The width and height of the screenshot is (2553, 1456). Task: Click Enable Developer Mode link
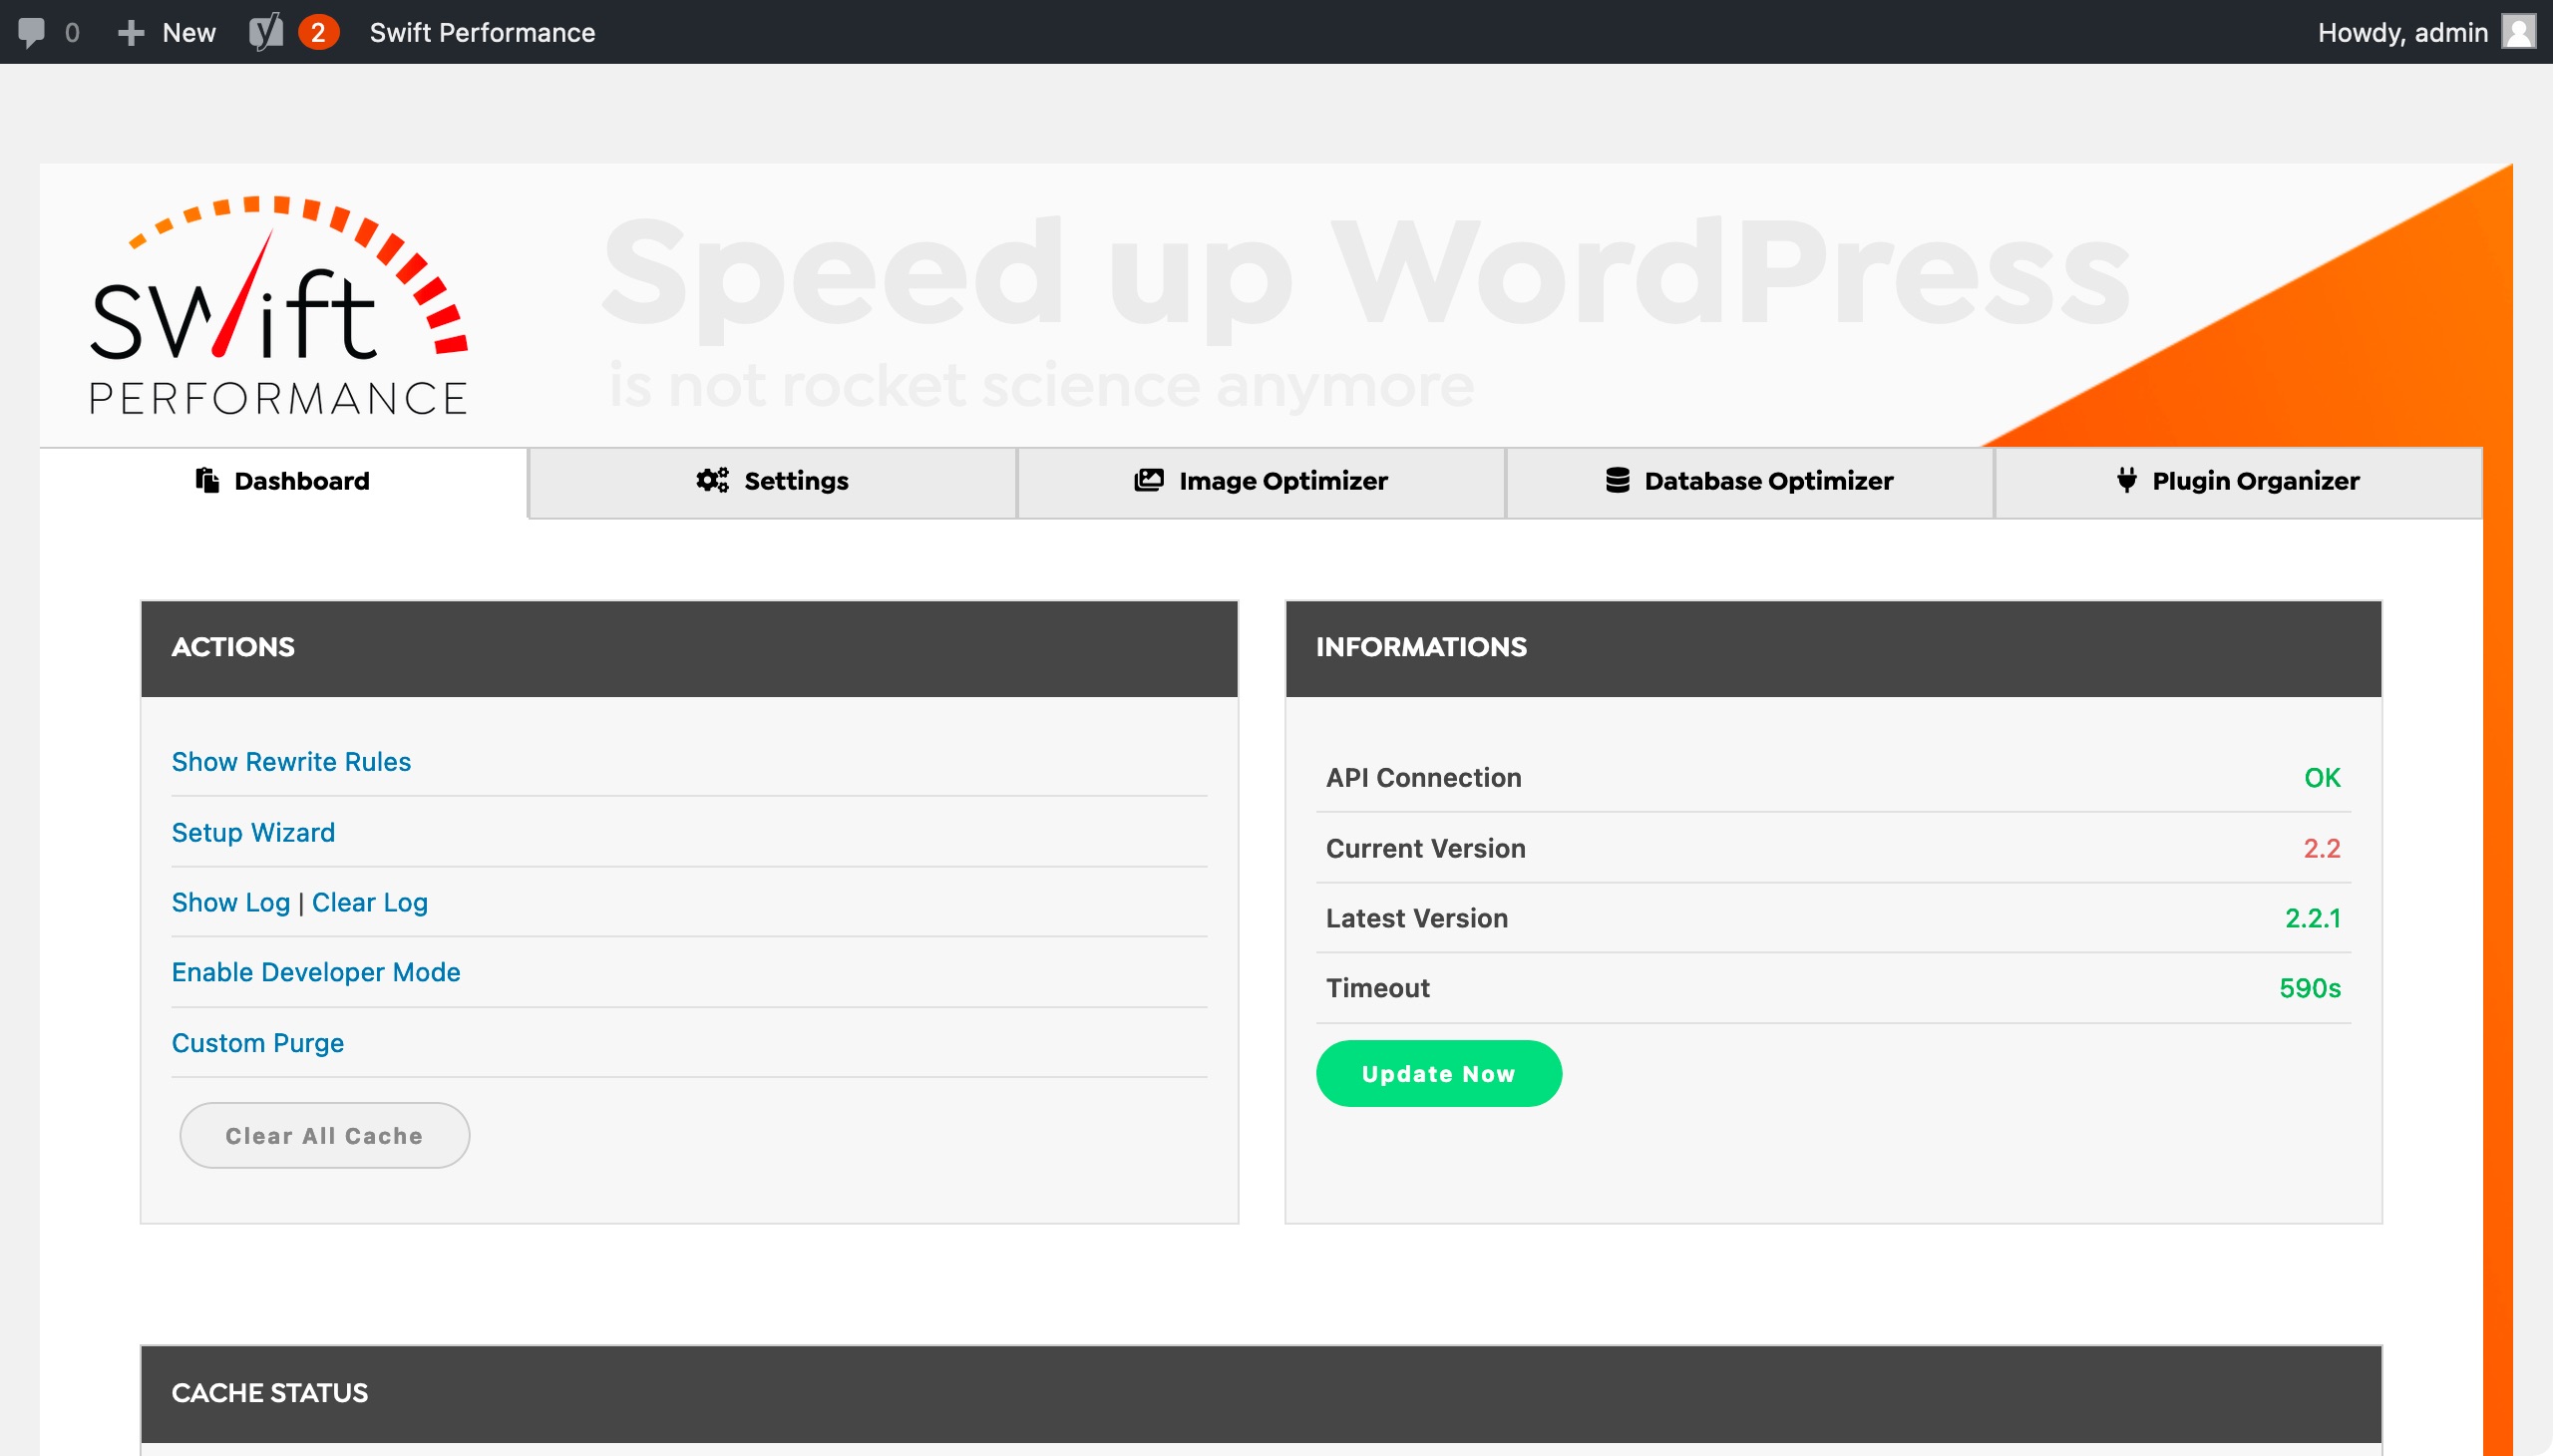click(x=316, y=972)
